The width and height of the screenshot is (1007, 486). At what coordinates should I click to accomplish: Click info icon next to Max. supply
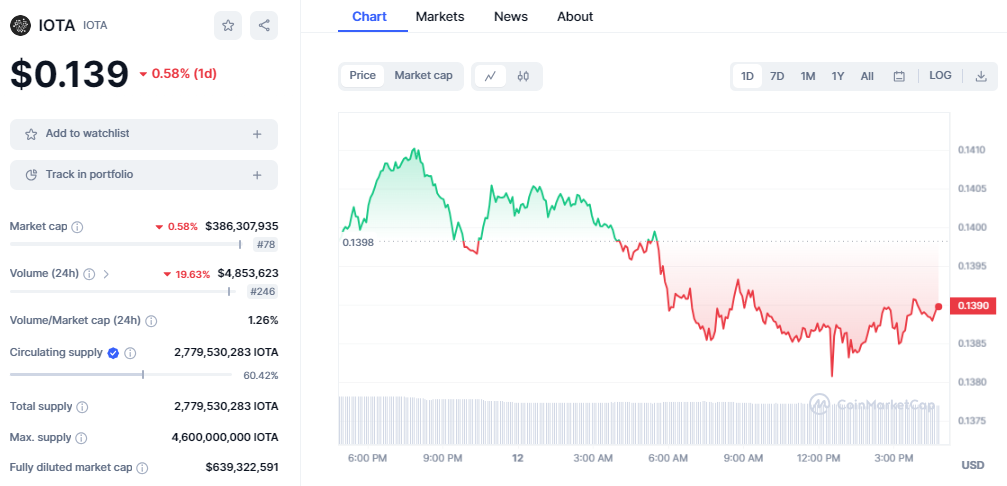click(81, 438)
